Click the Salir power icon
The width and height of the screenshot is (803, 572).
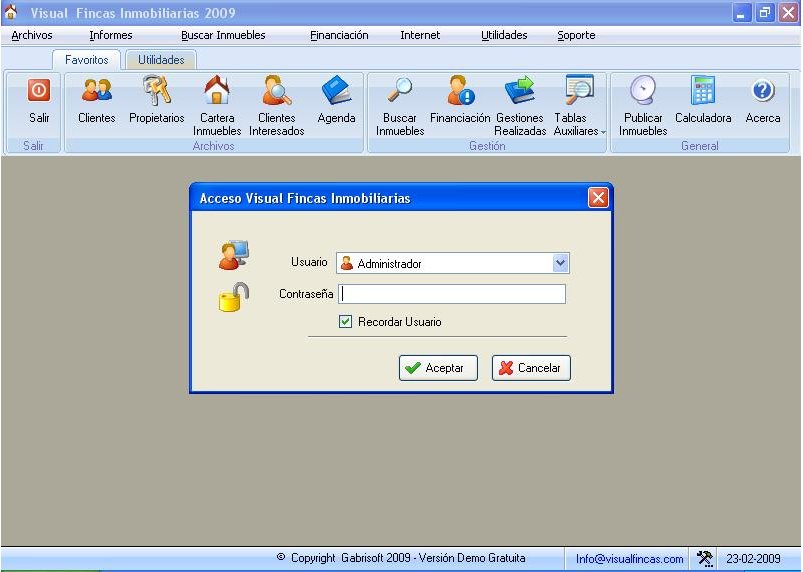click(39, 91)
